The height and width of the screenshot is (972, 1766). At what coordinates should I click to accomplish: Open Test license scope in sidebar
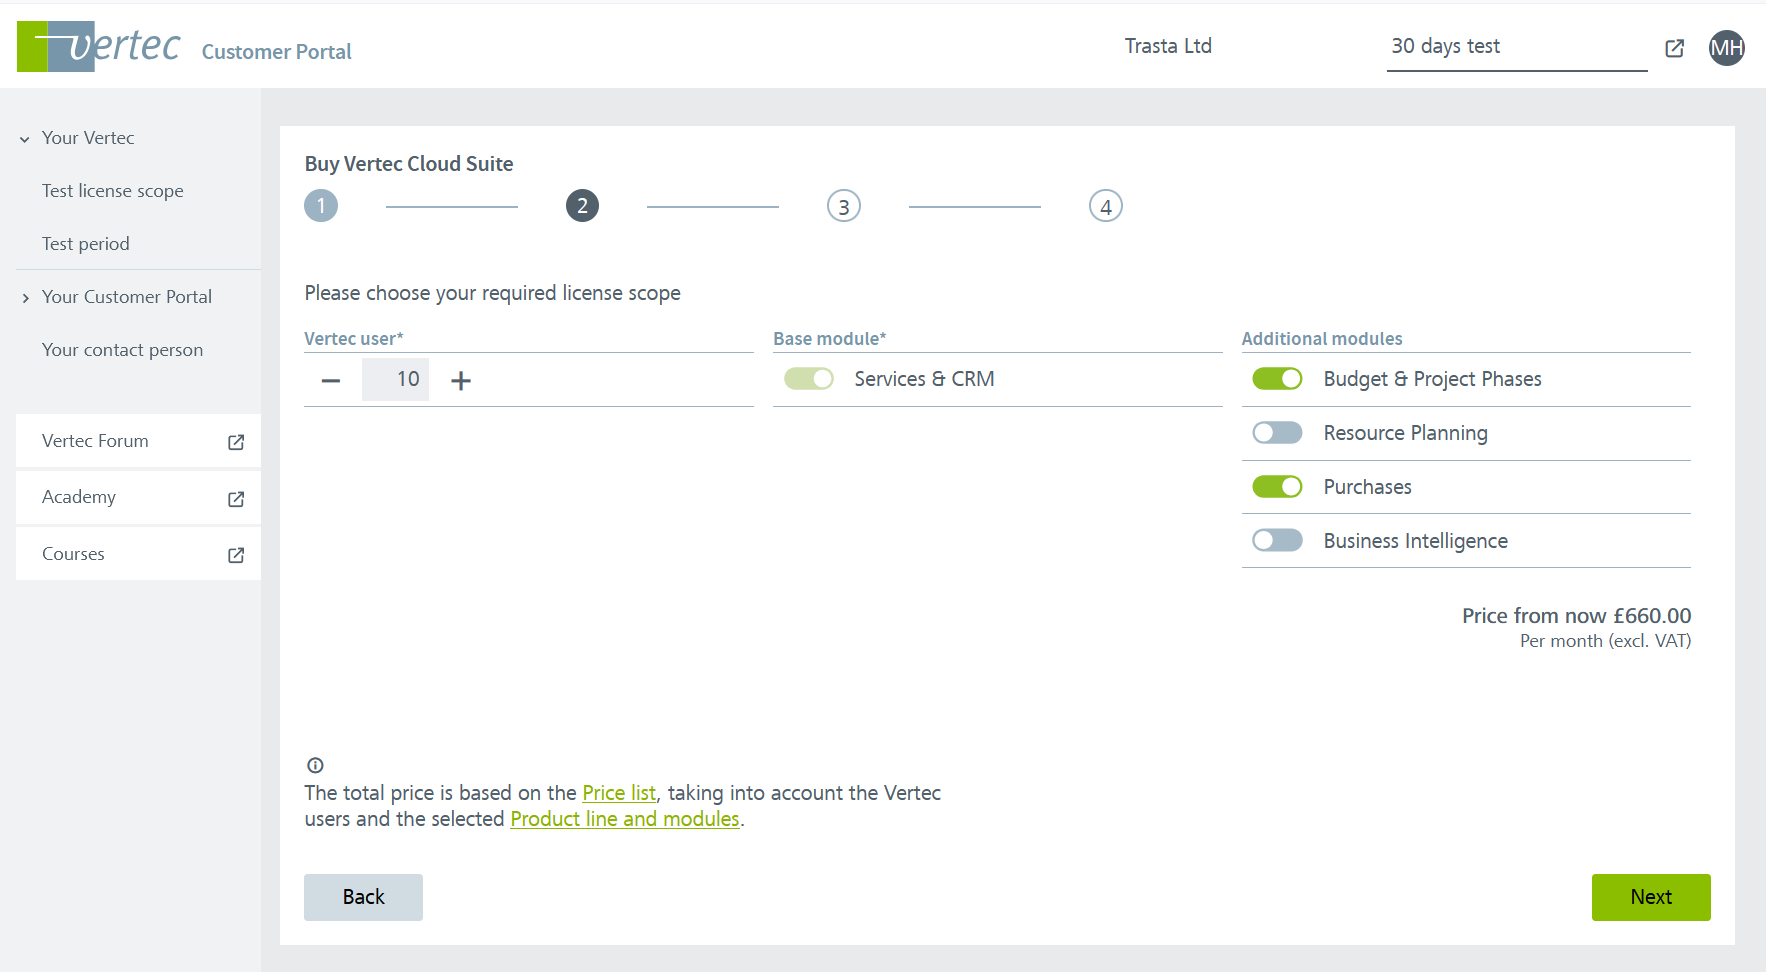pyautogui.click(x=113, y=191)
